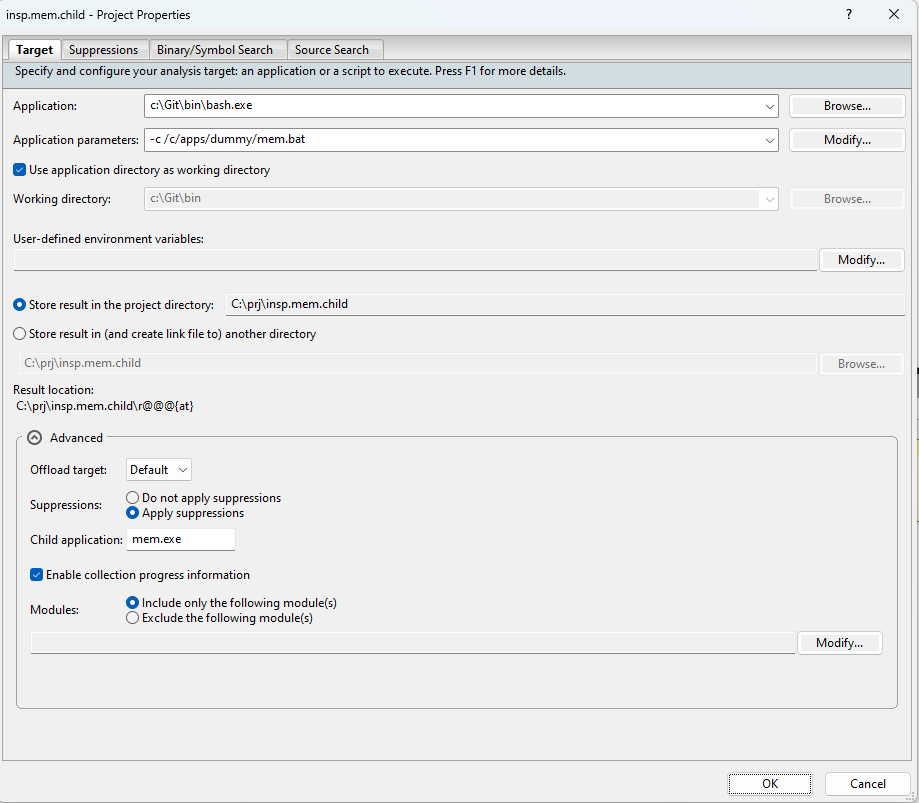Select Store result in another directory
The width and height of the screenshot is (919, 803).
[20, 334]
